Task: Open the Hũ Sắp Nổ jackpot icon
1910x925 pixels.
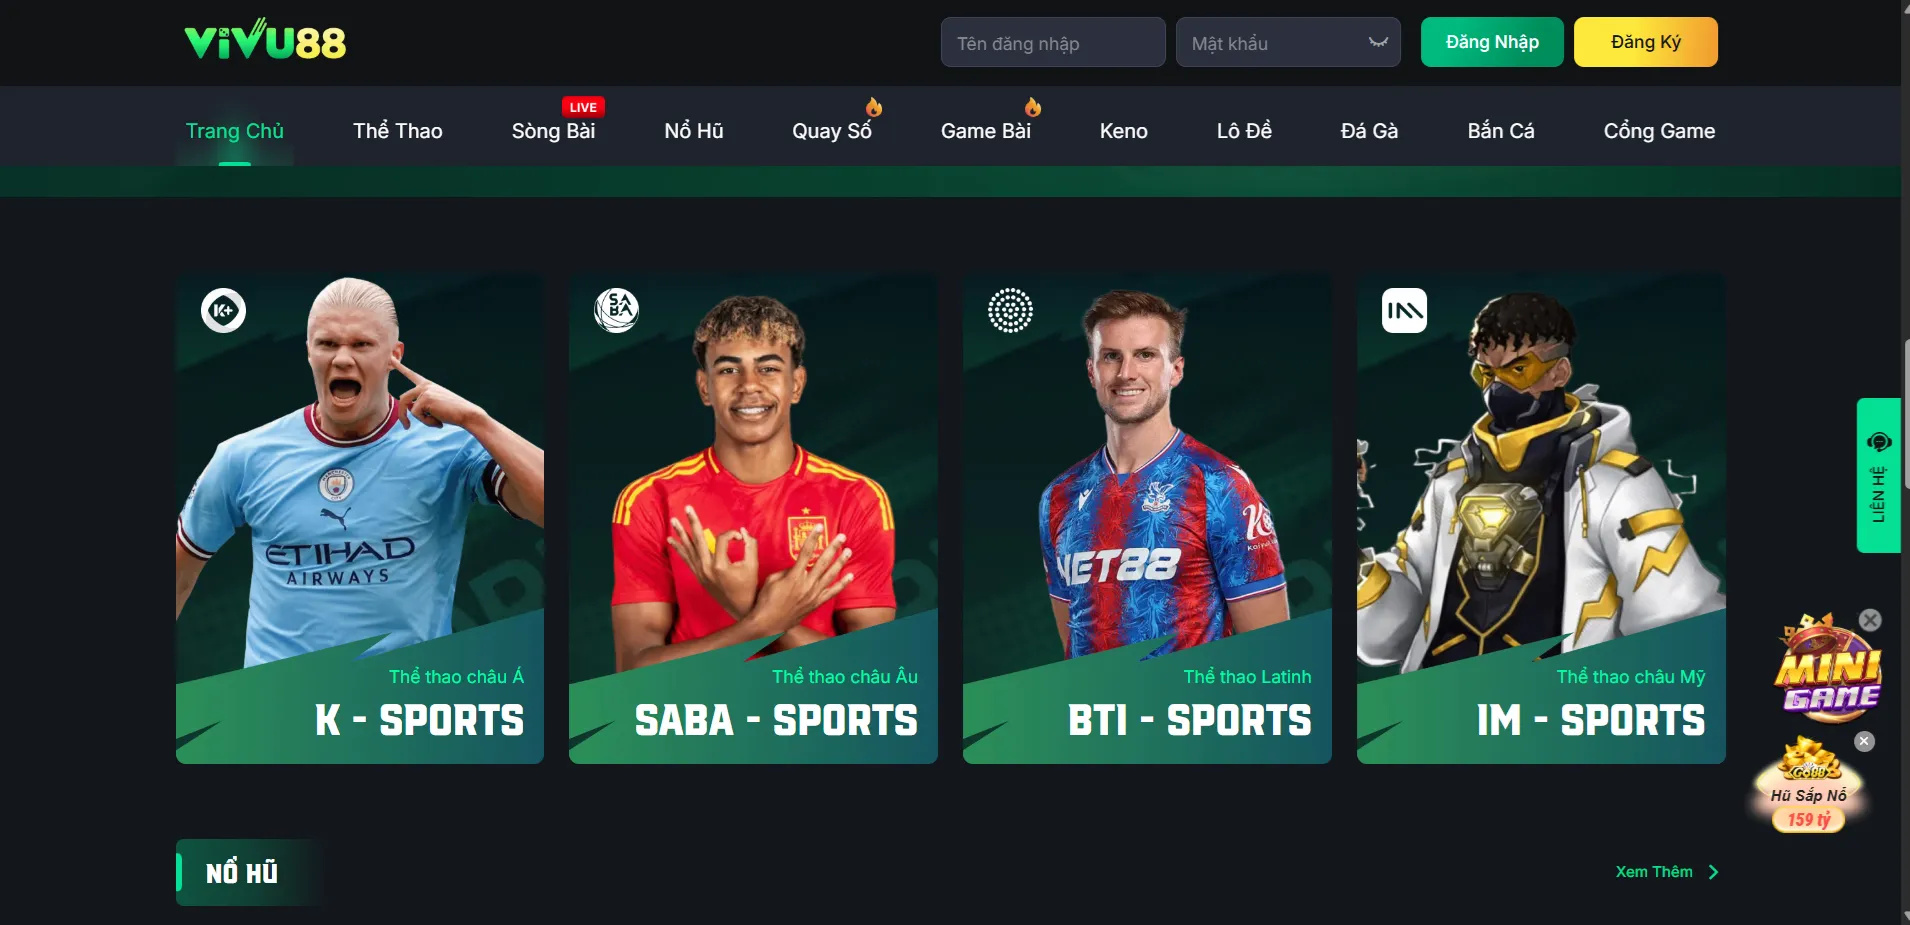Action: (1808, 785)
